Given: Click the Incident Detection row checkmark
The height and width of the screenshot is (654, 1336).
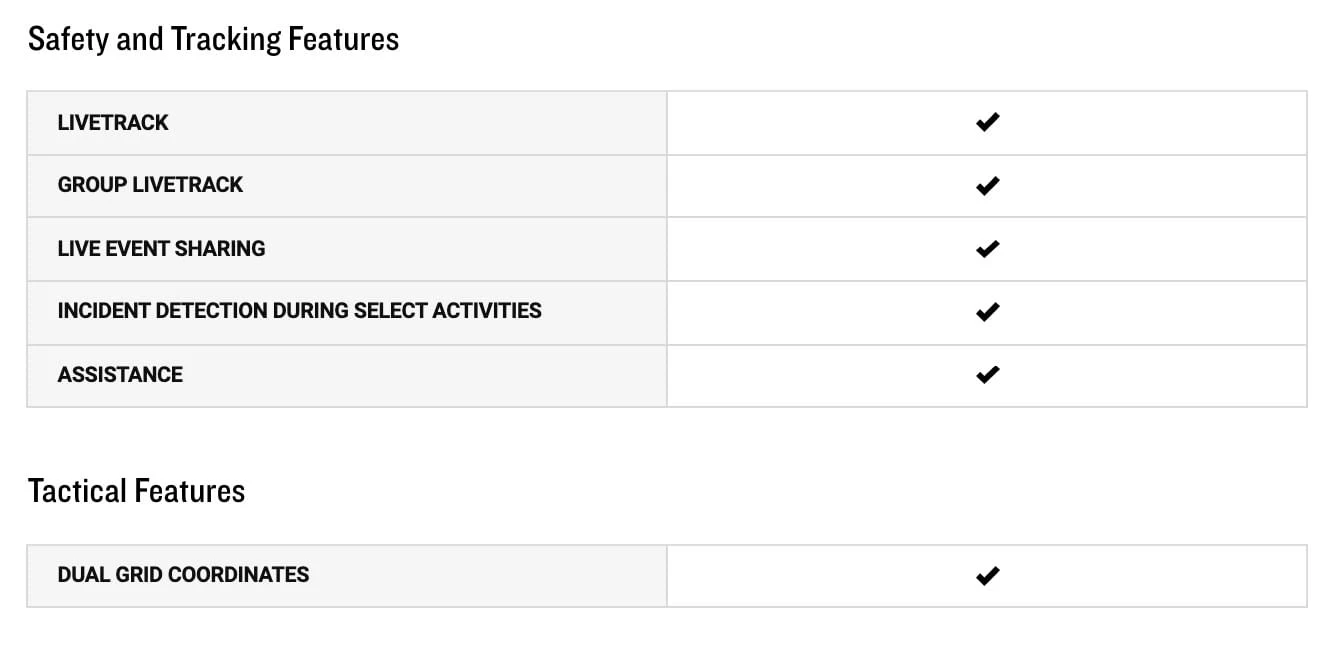Looking at the screenshot, I should click(x=987, y=312).
